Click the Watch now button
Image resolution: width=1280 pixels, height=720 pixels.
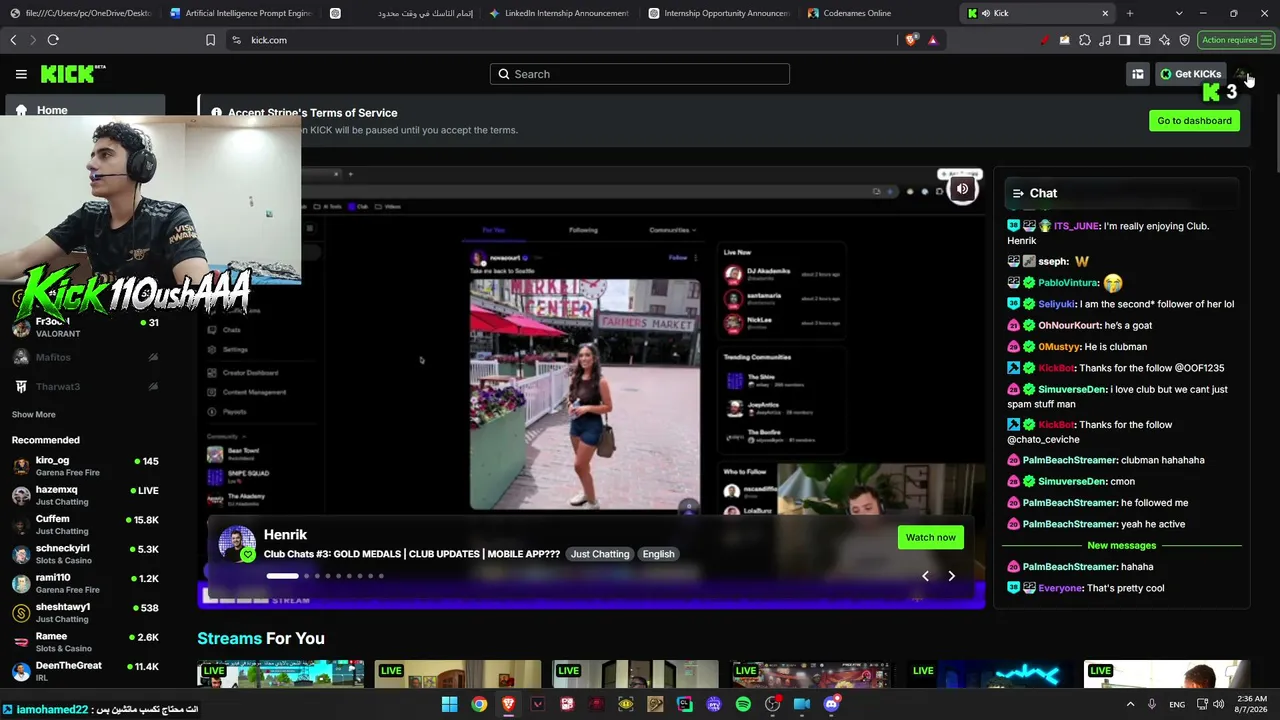[x=931, y=538]
